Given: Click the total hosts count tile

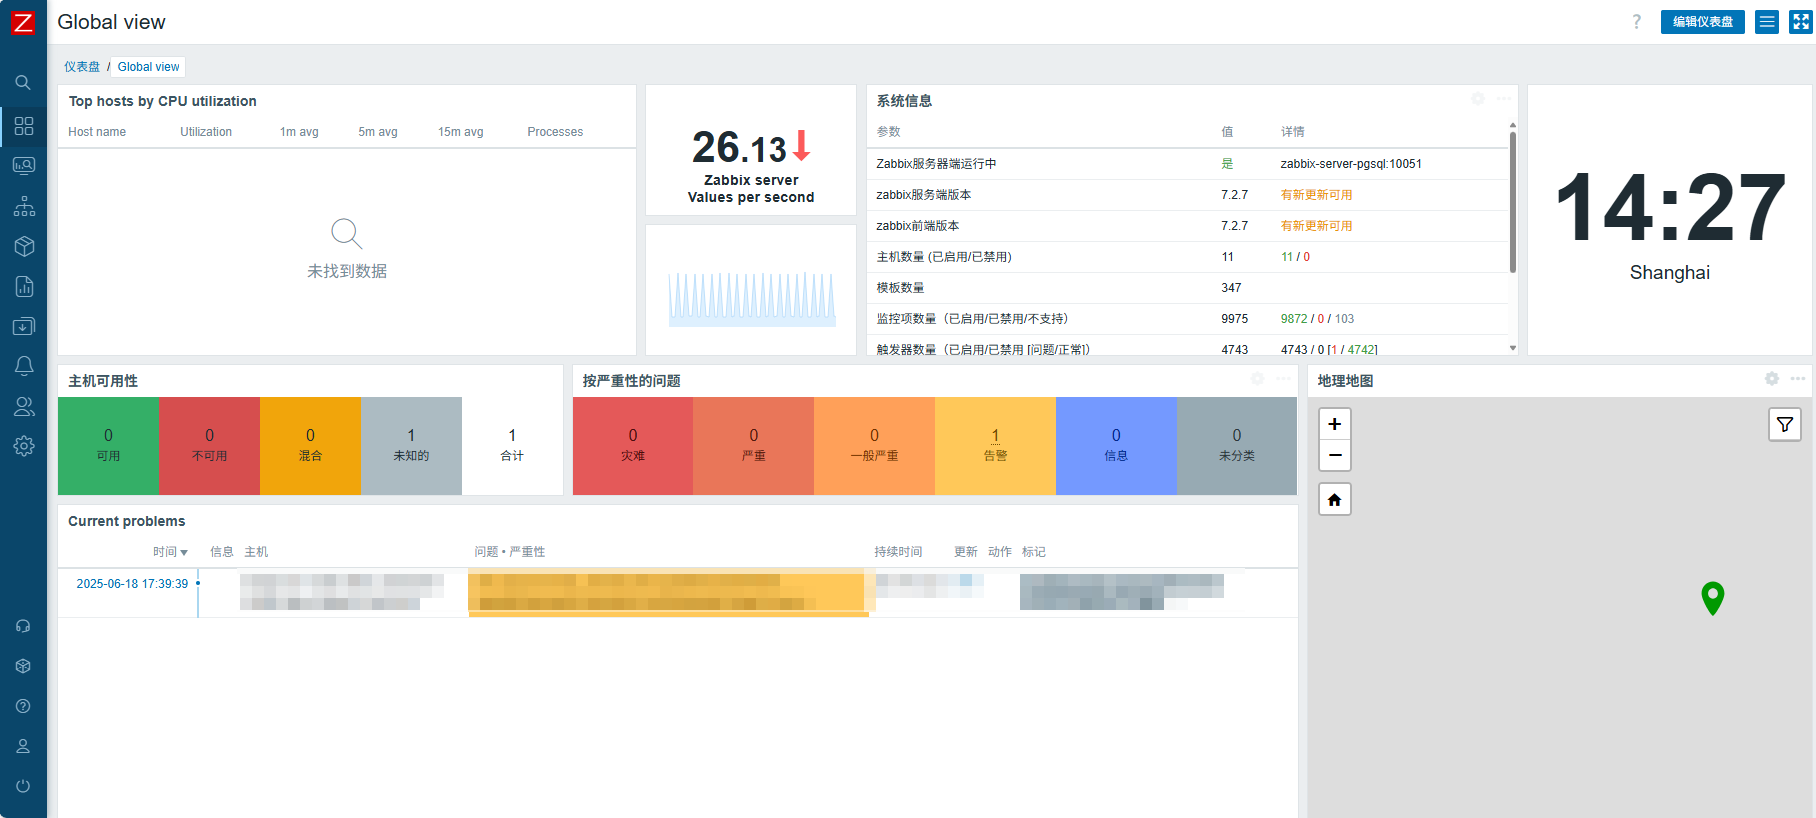Looking at the screenshot, I should (512, 446).
